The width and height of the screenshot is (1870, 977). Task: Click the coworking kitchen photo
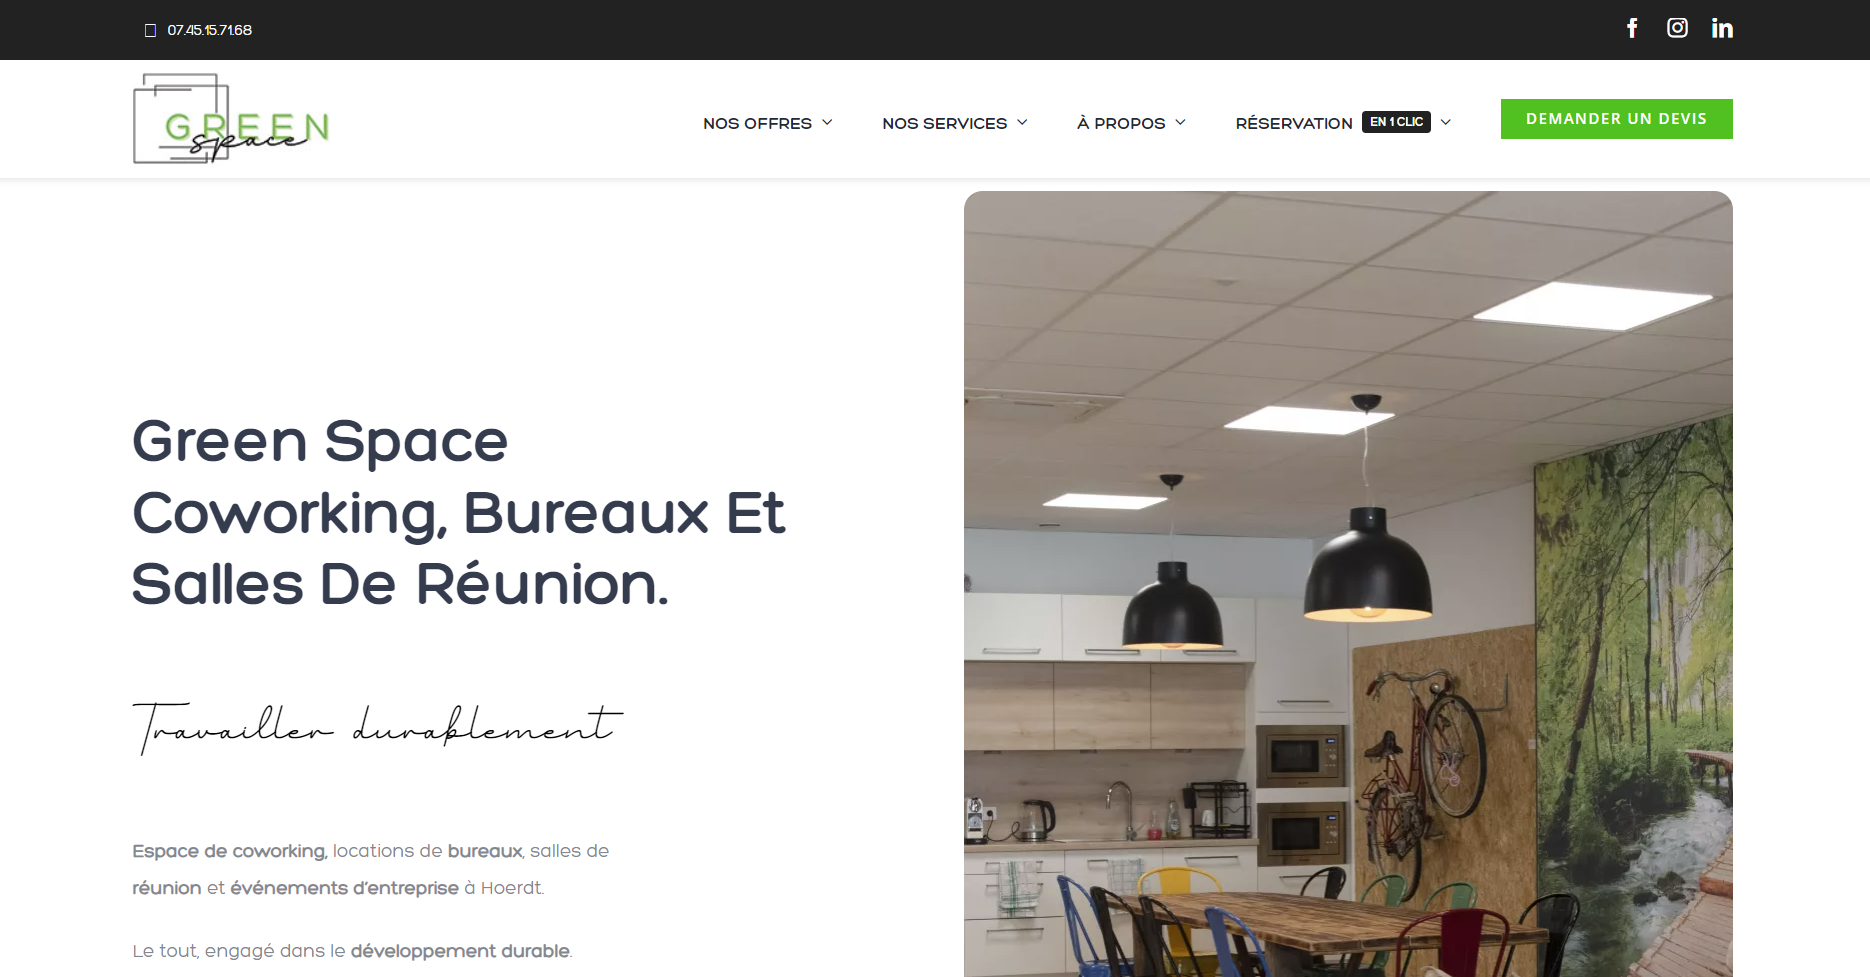[1348, 584]
